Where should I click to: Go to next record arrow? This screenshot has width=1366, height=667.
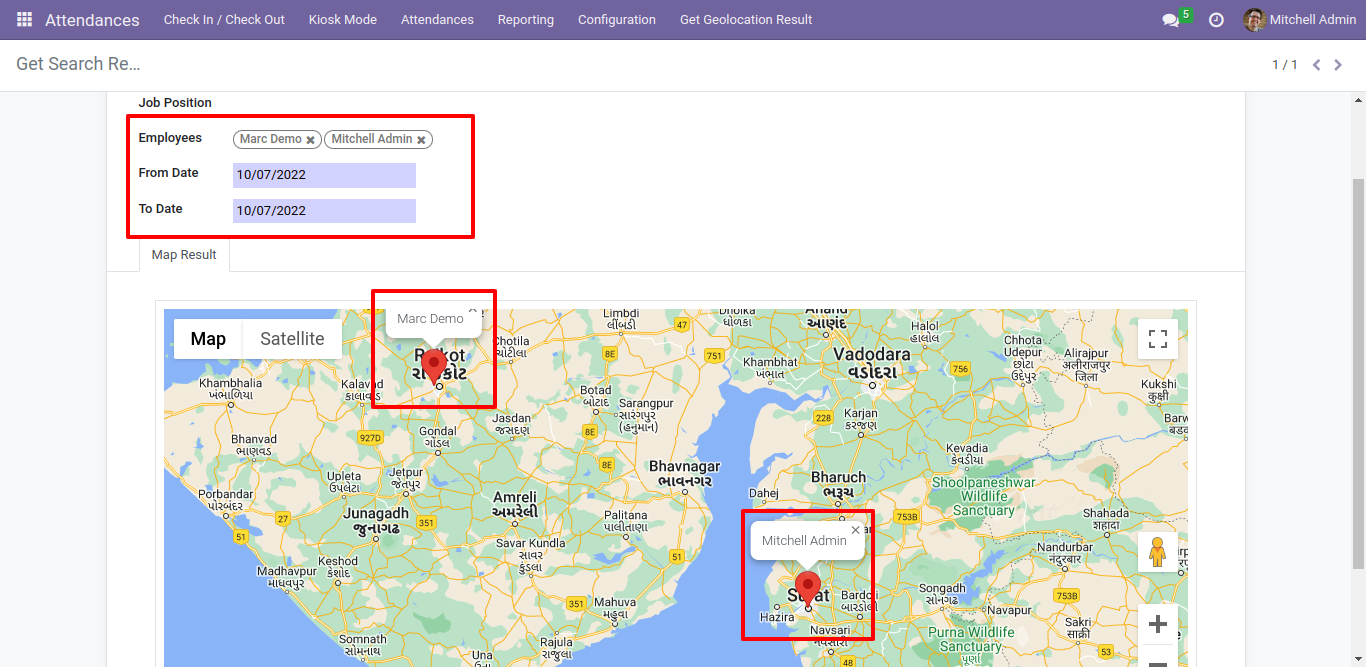click(x=1338, y=65)
